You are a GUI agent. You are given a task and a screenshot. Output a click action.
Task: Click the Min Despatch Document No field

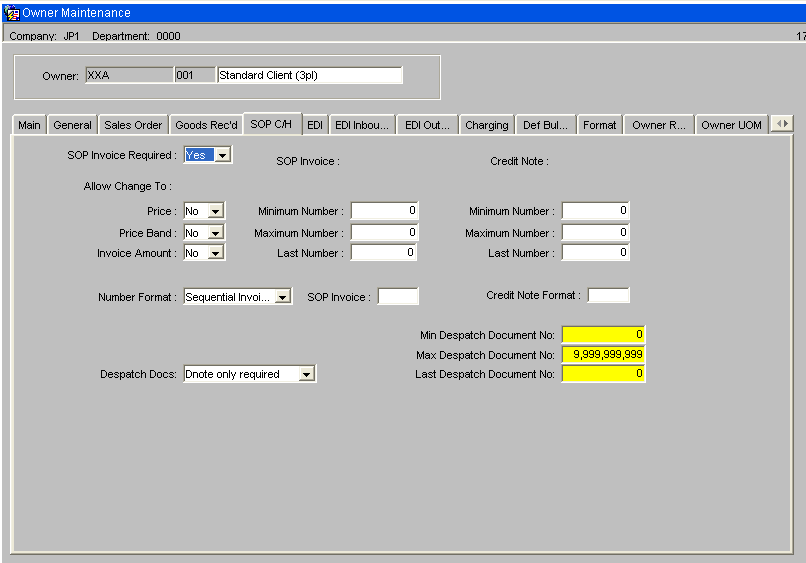[603, 334]
